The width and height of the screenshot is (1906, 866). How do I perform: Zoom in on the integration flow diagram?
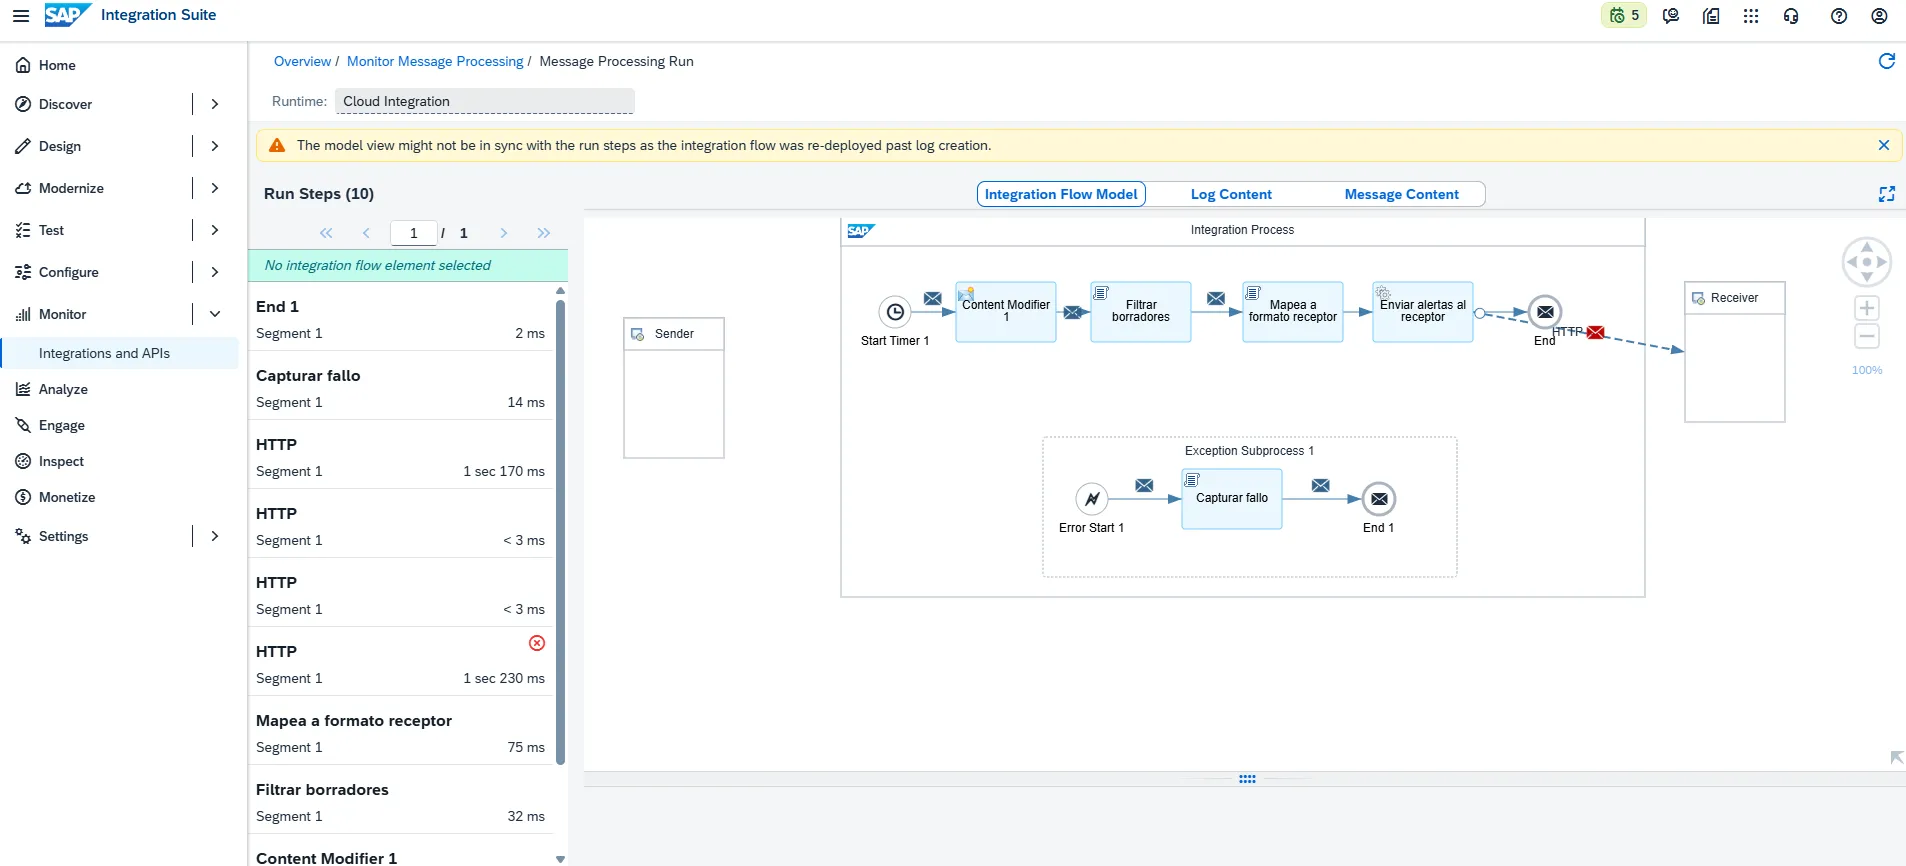pyautogui.click(x=1867, y=308)
